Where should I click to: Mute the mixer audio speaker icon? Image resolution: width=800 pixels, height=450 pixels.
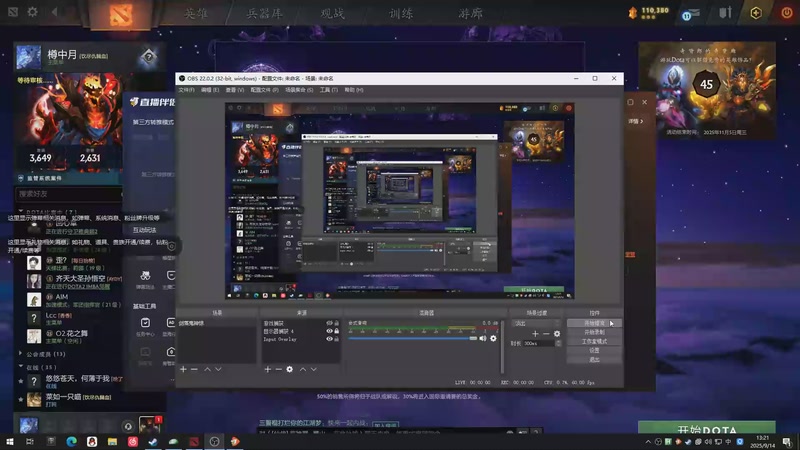(483, 338)
